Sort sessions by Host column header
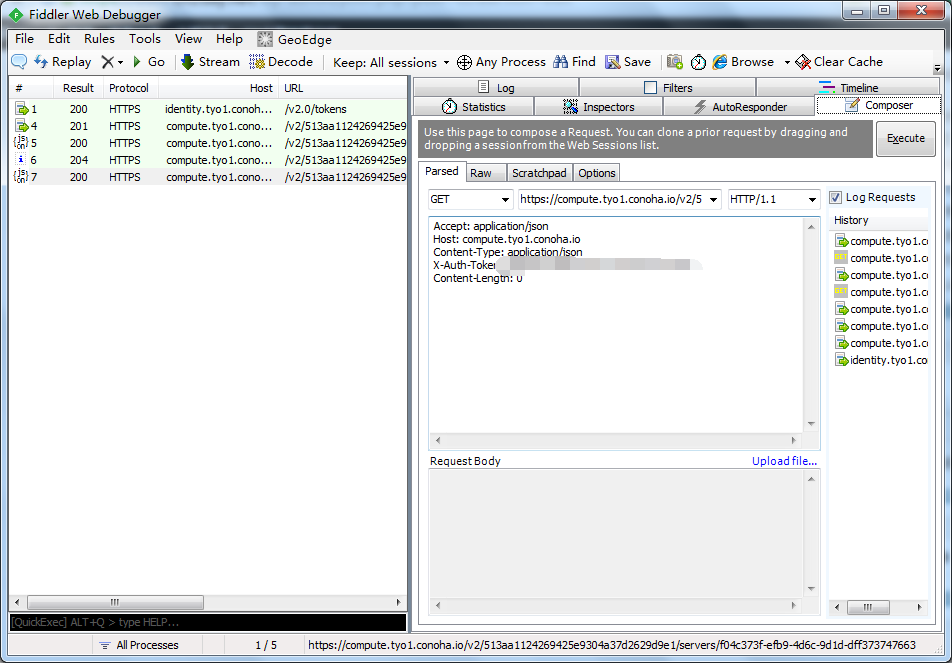 (219, 88)
